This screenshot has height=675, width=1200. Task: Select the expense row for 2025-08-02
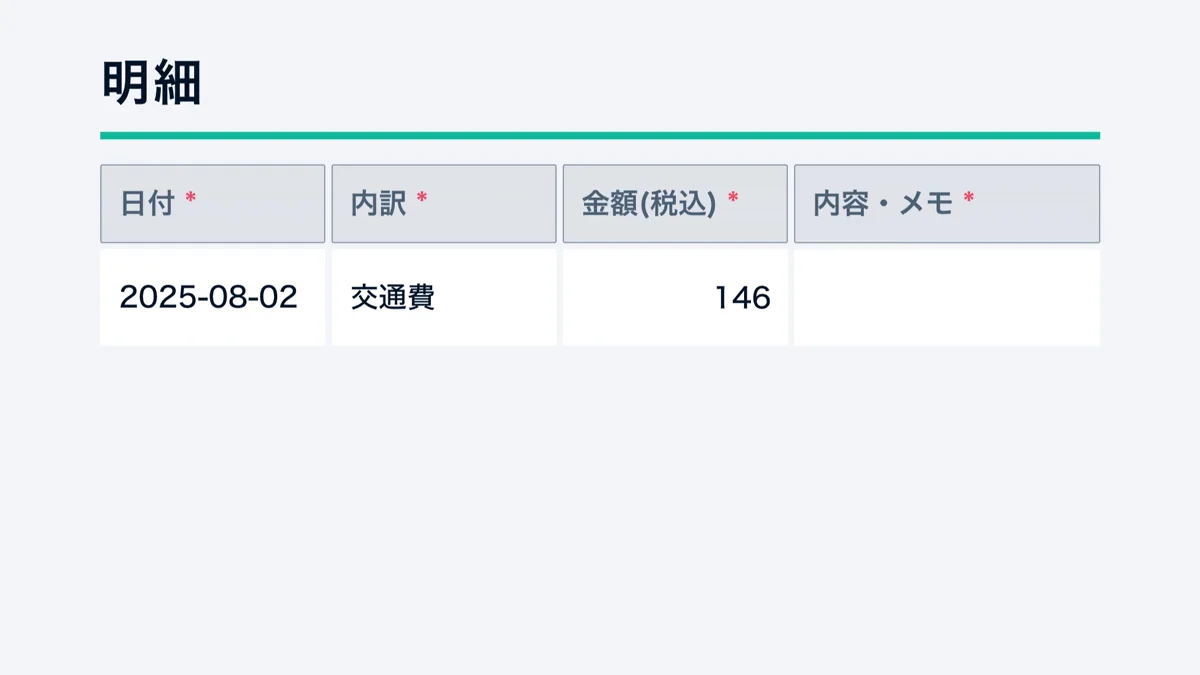[x=600, y=297]
